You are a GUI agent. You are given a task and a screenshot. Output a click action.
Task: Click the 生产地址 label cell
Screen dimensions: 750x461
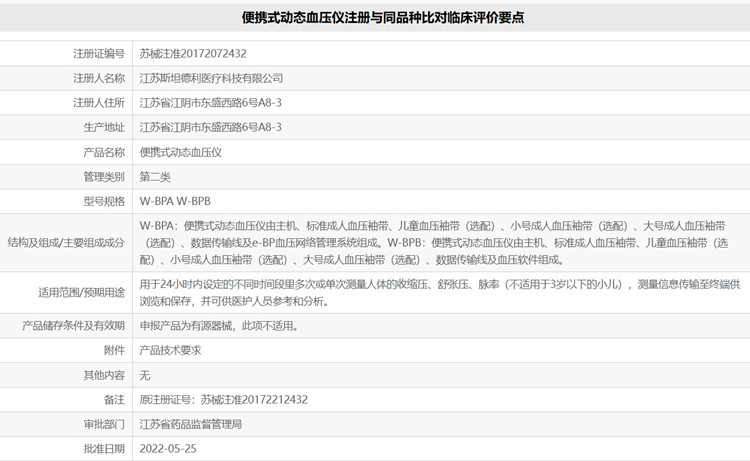click(x=104, y=128)
